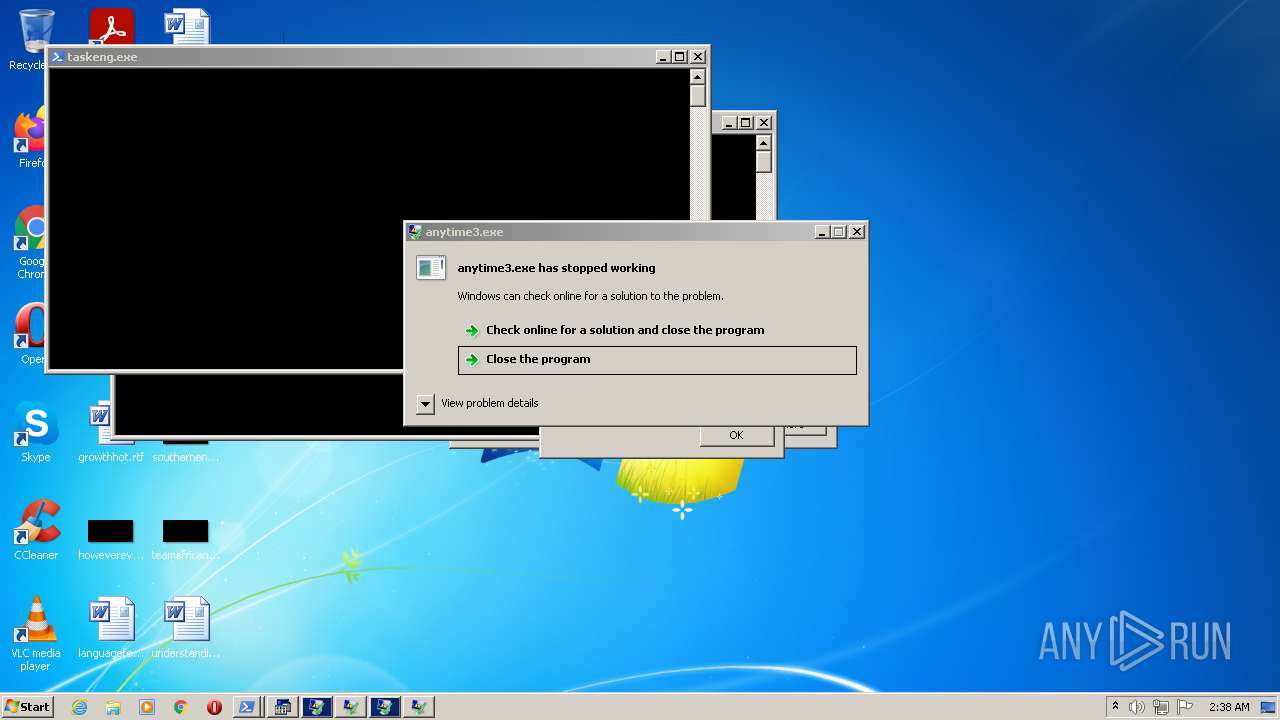Viewport: 1280px width, 720px height.
Task: Open the Start menu
Action: (x=27, y=706)
